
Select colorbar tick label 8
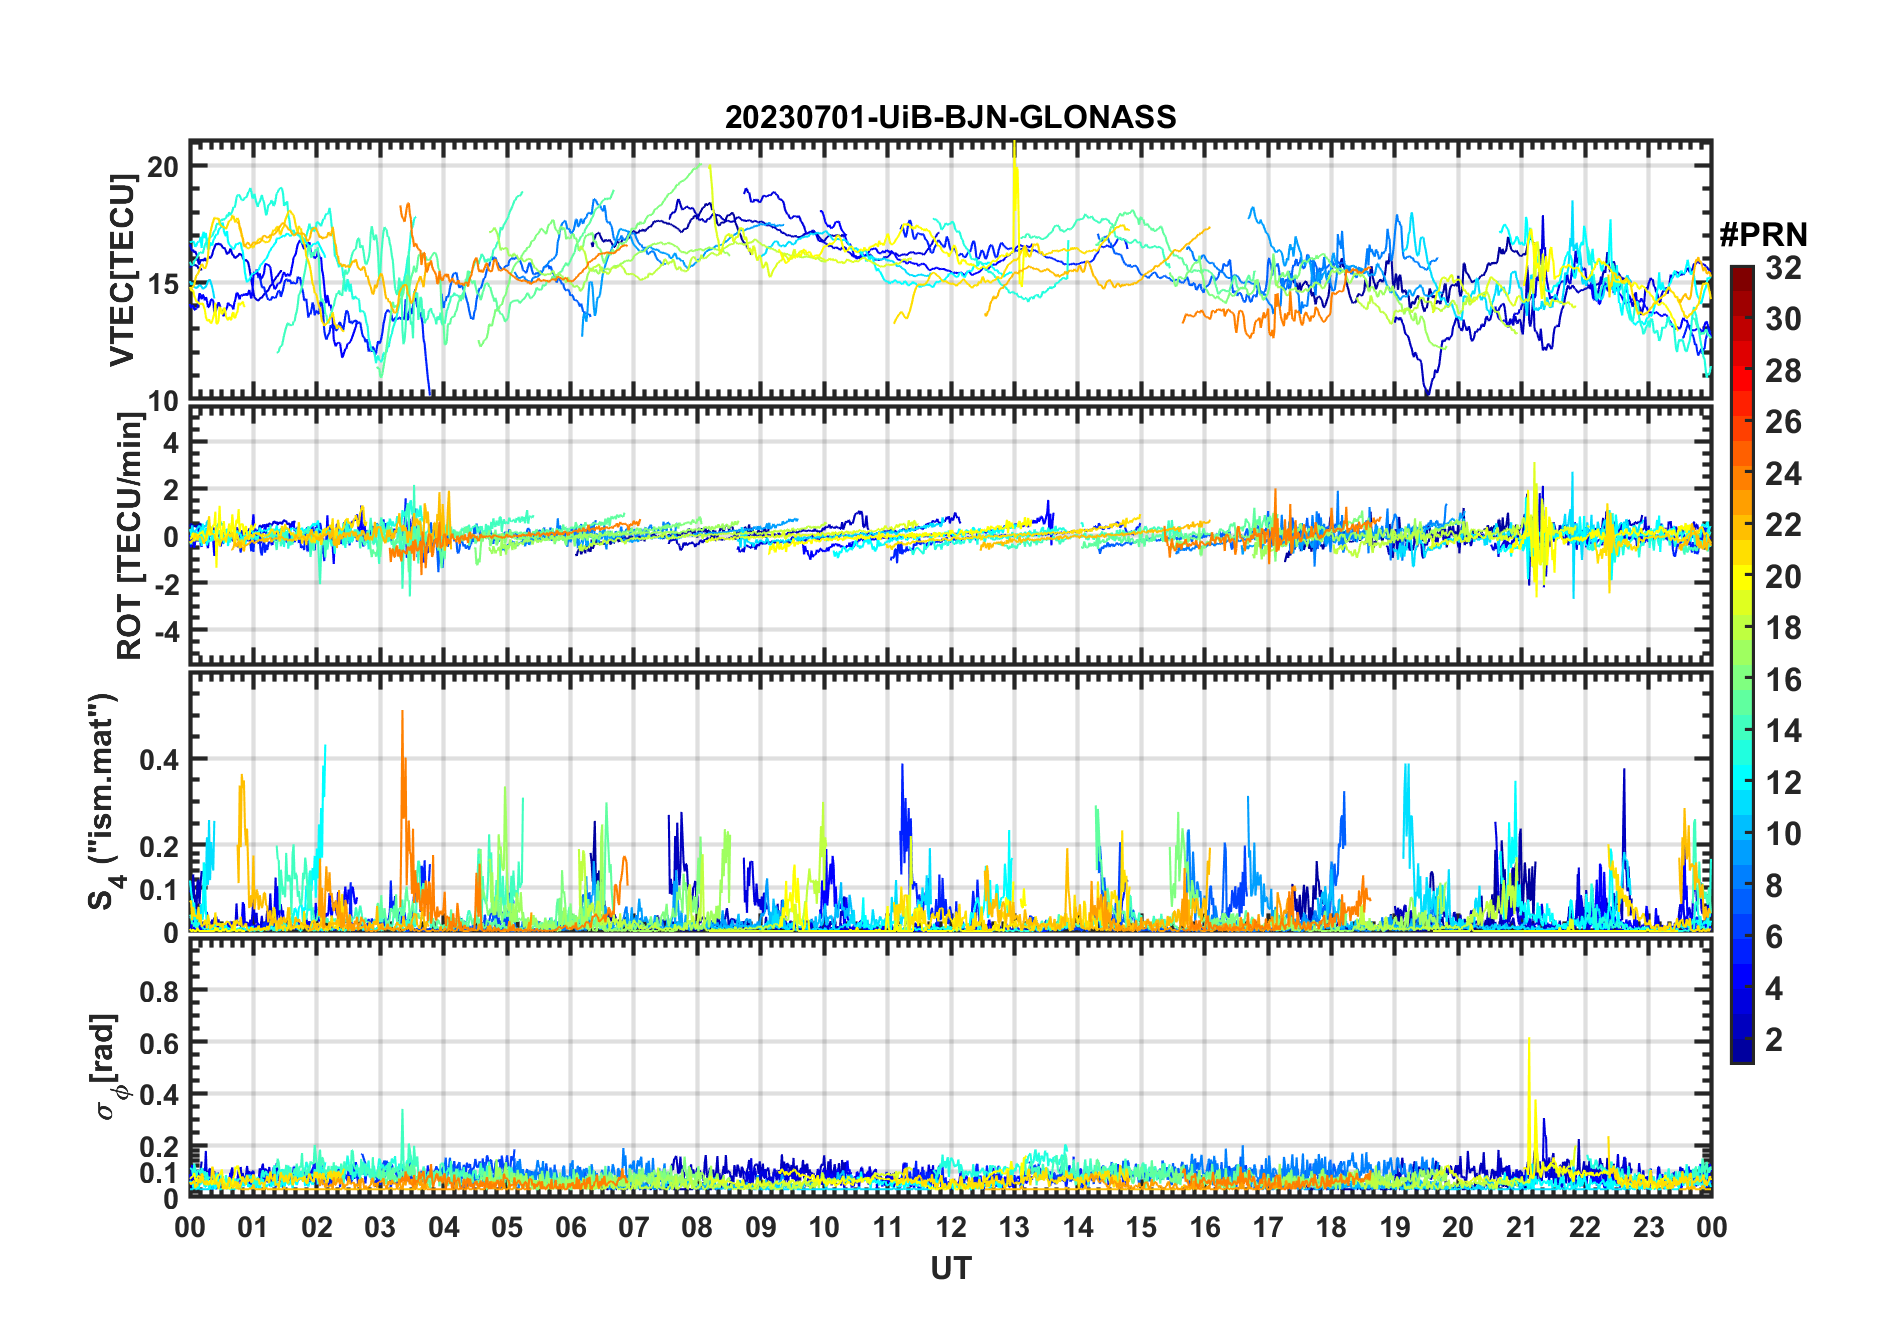point(1774,885)
